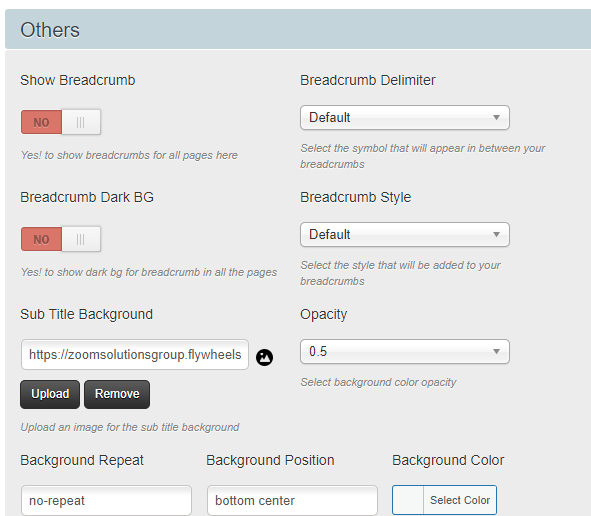Viewport: 591px width, 516px height.
Task: Click the Opacity dropdown arrow
Action: pos(496,352)
